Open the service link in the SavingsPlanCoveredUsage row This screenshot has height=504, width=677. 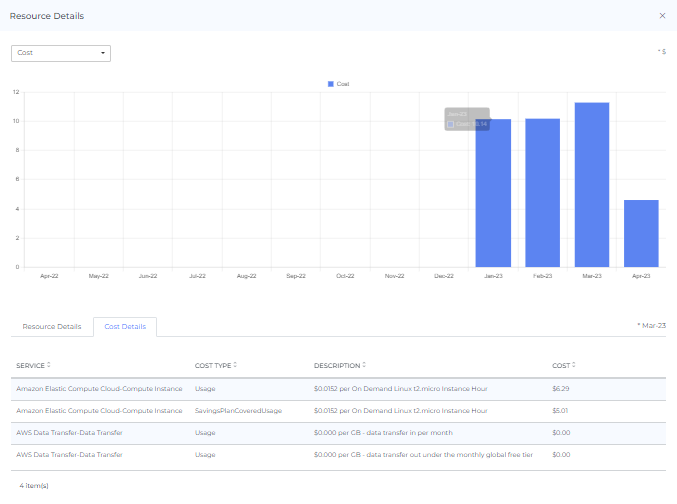coord(98,410)
